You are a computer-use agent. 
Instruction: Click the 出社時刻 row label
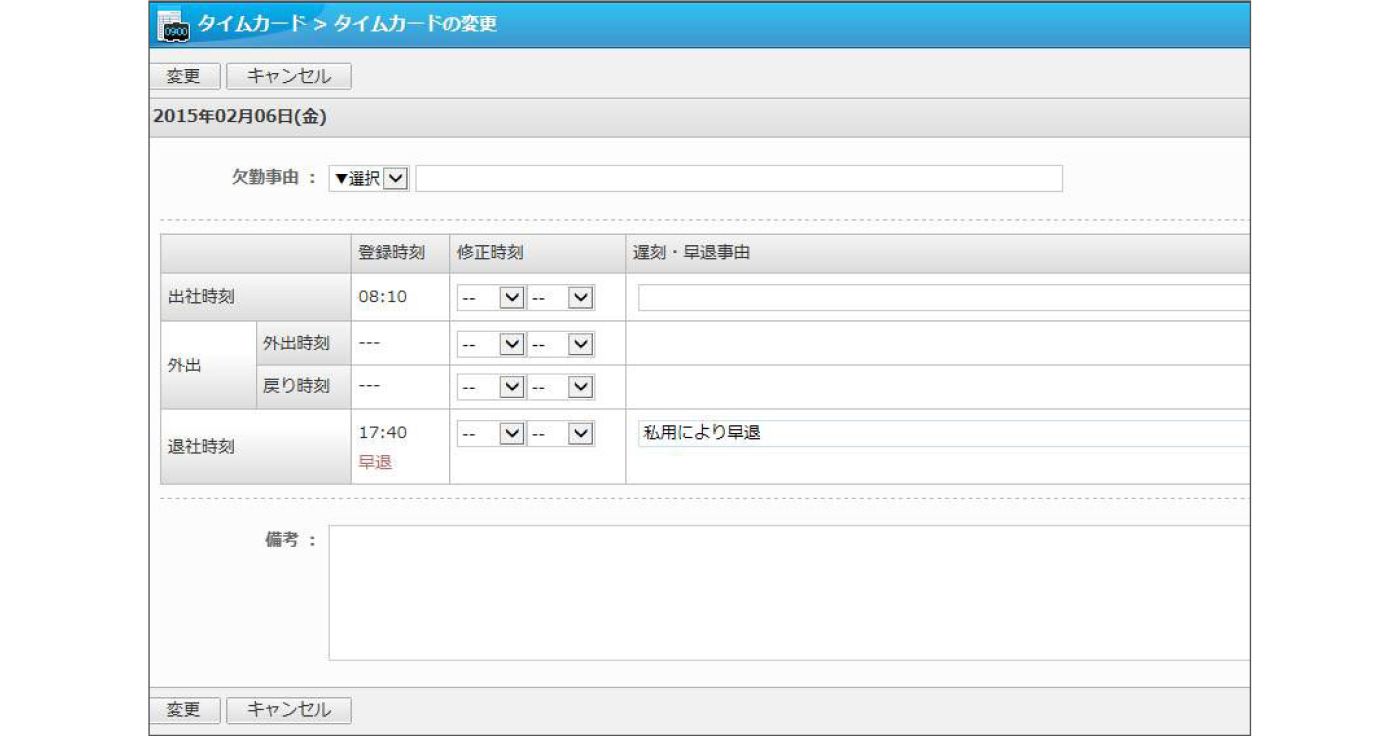(x=201, y=298)
